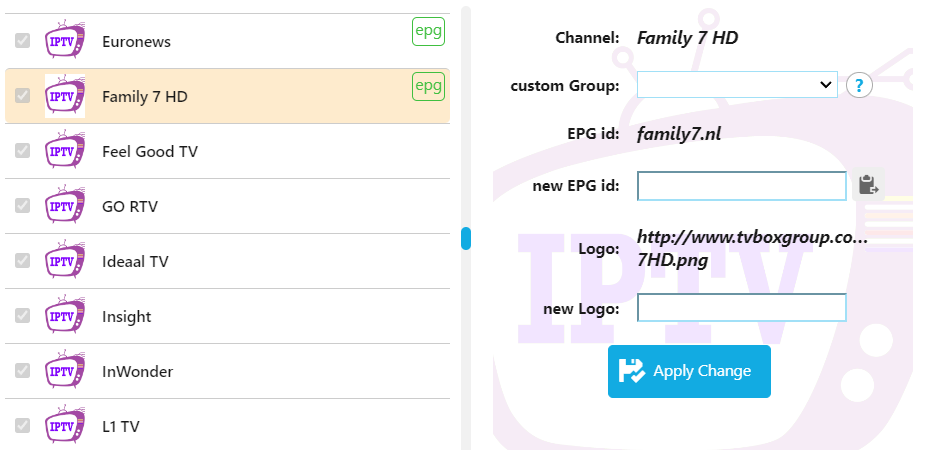Click the Feel Good TV logo icon
The width and height of the screenshot is (928, 450).
tap(65, 150)
